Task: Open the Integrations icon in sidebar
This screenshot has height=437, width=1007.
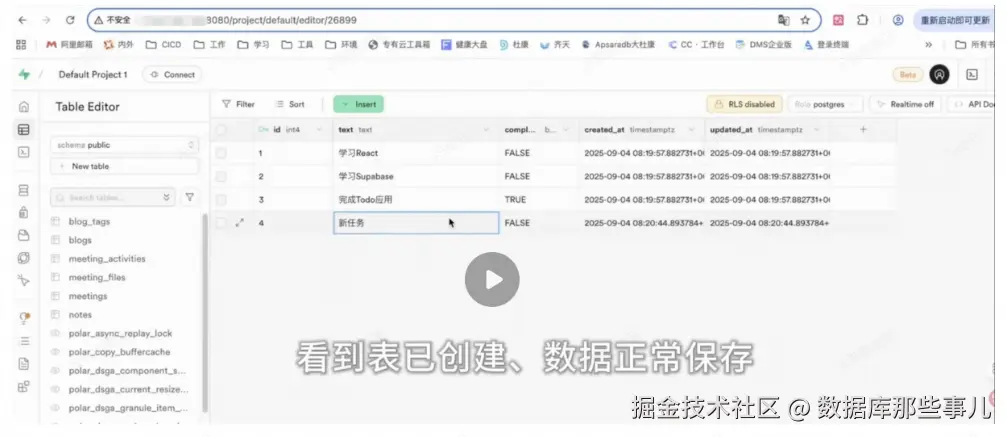Action: pyautogui.click(x=24, y=386)
